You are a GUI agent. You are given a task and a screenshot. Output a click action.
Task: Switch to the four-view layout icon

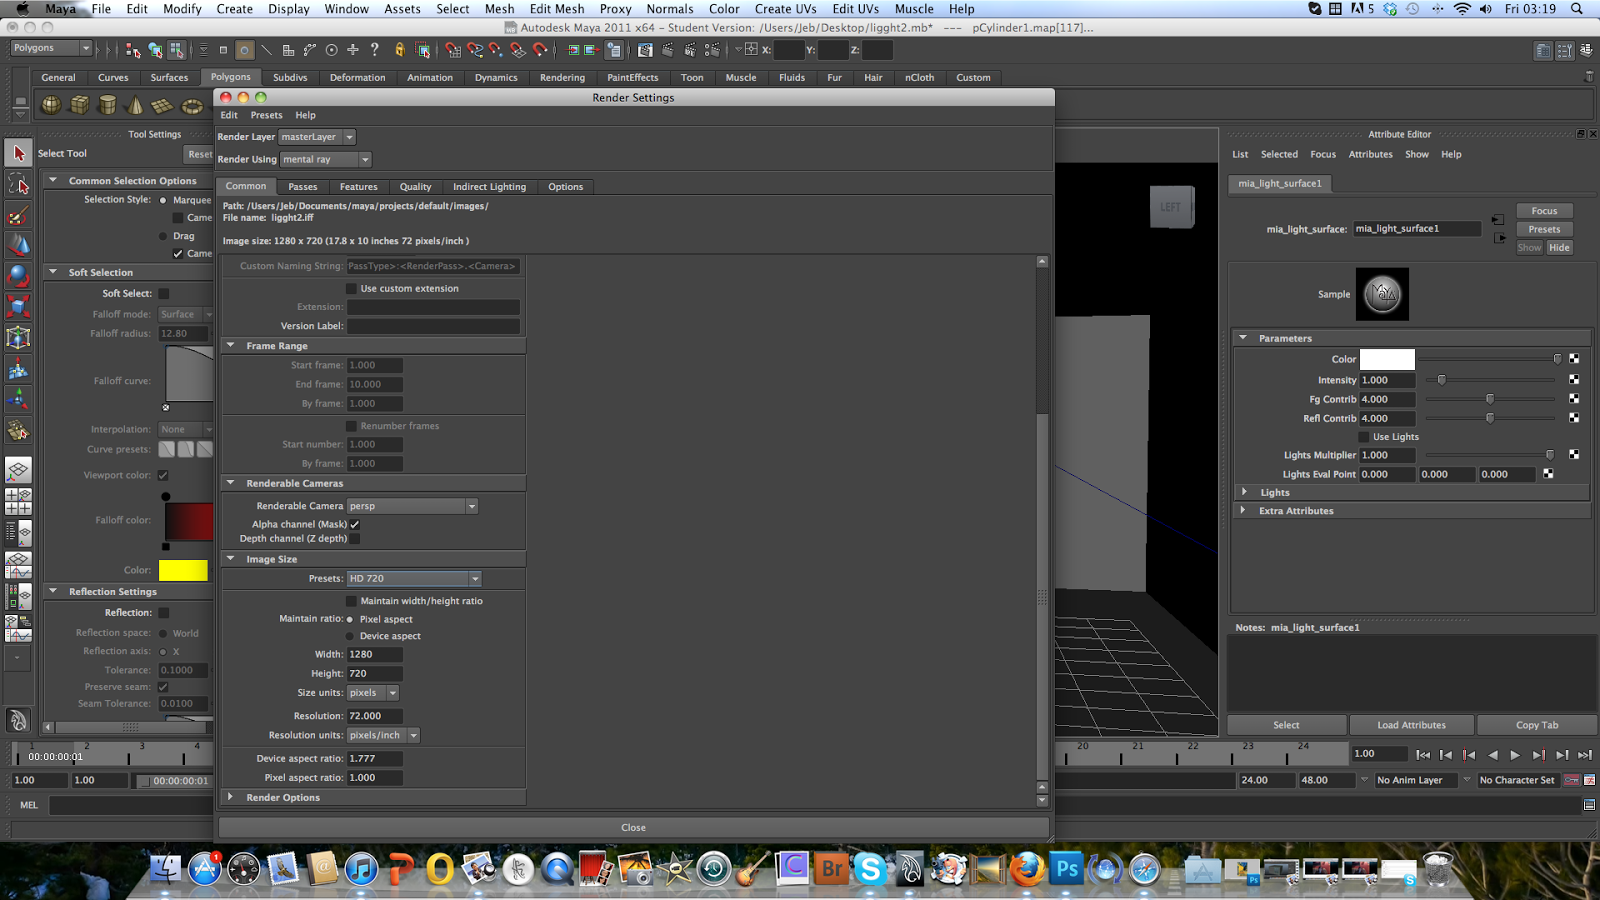pos(18,500)
